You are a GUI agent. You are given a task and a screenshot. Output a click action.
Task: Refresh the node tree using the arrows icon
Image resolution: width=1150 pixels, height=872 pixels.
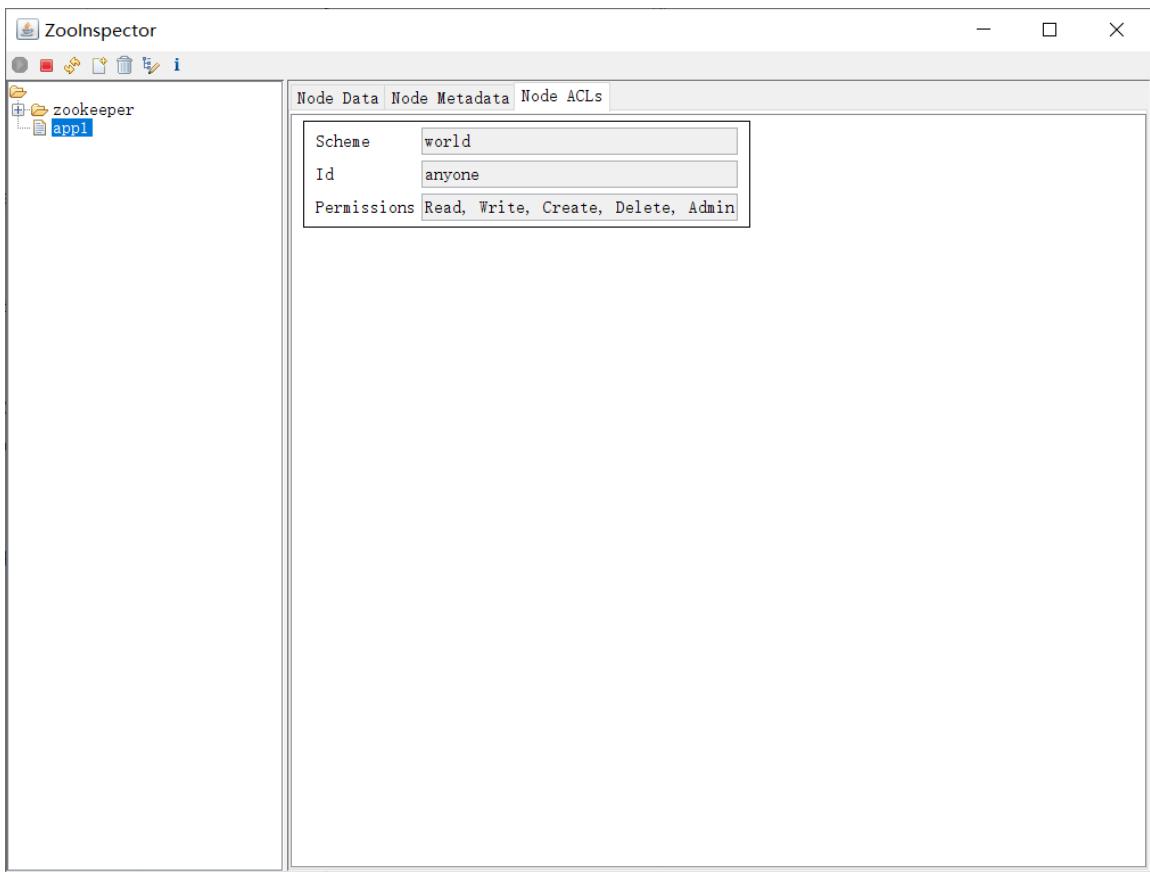click(x=72, y=65)
